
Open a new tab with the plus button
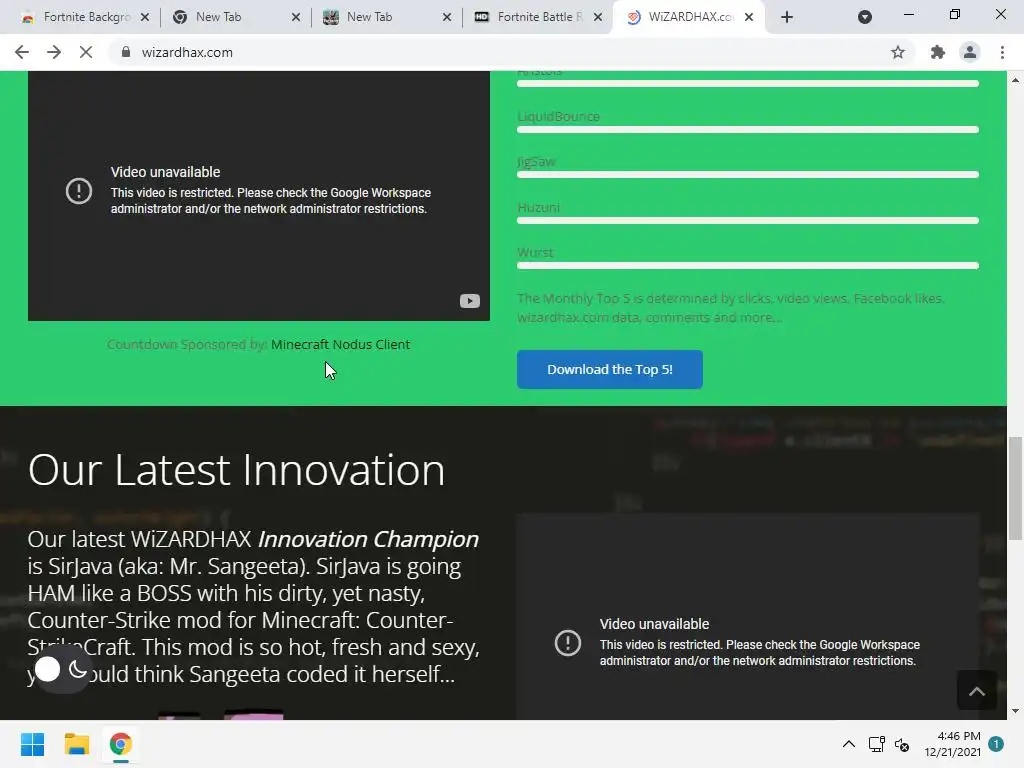pos(787,17)
